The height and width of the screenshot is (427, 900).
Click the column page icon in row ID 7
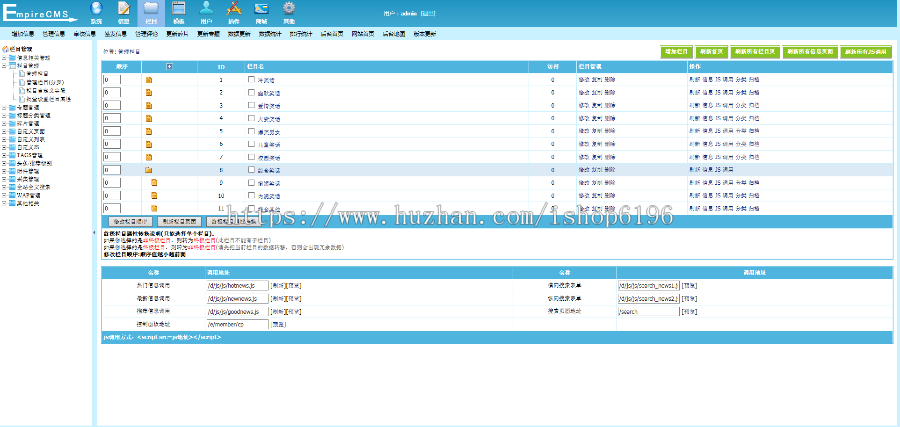[x=149, y=157]
